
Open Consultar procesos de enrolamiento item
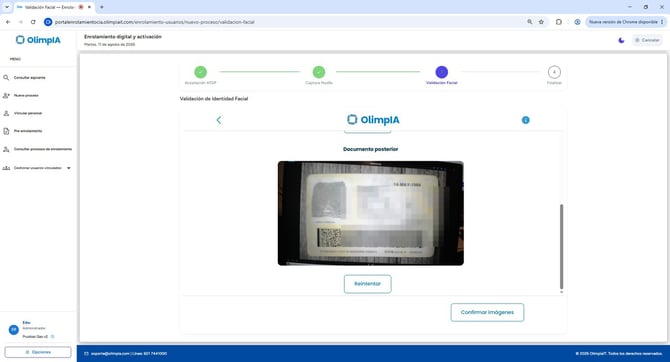point(43,149)
